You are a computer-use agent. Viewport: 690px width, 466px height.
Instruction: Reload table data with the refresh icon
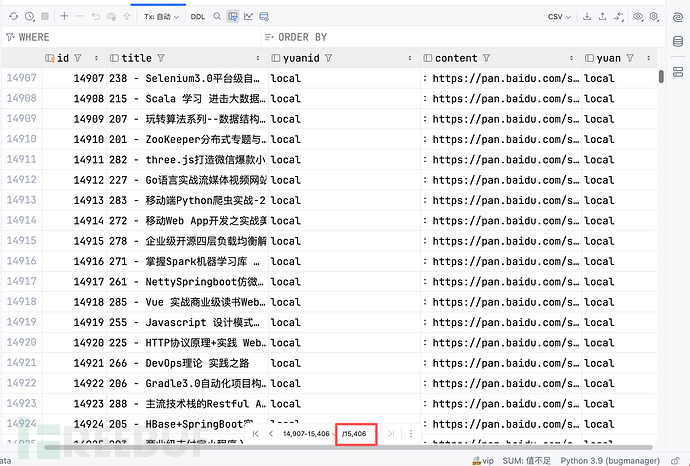pyautogui.click(x=14, y=17)
